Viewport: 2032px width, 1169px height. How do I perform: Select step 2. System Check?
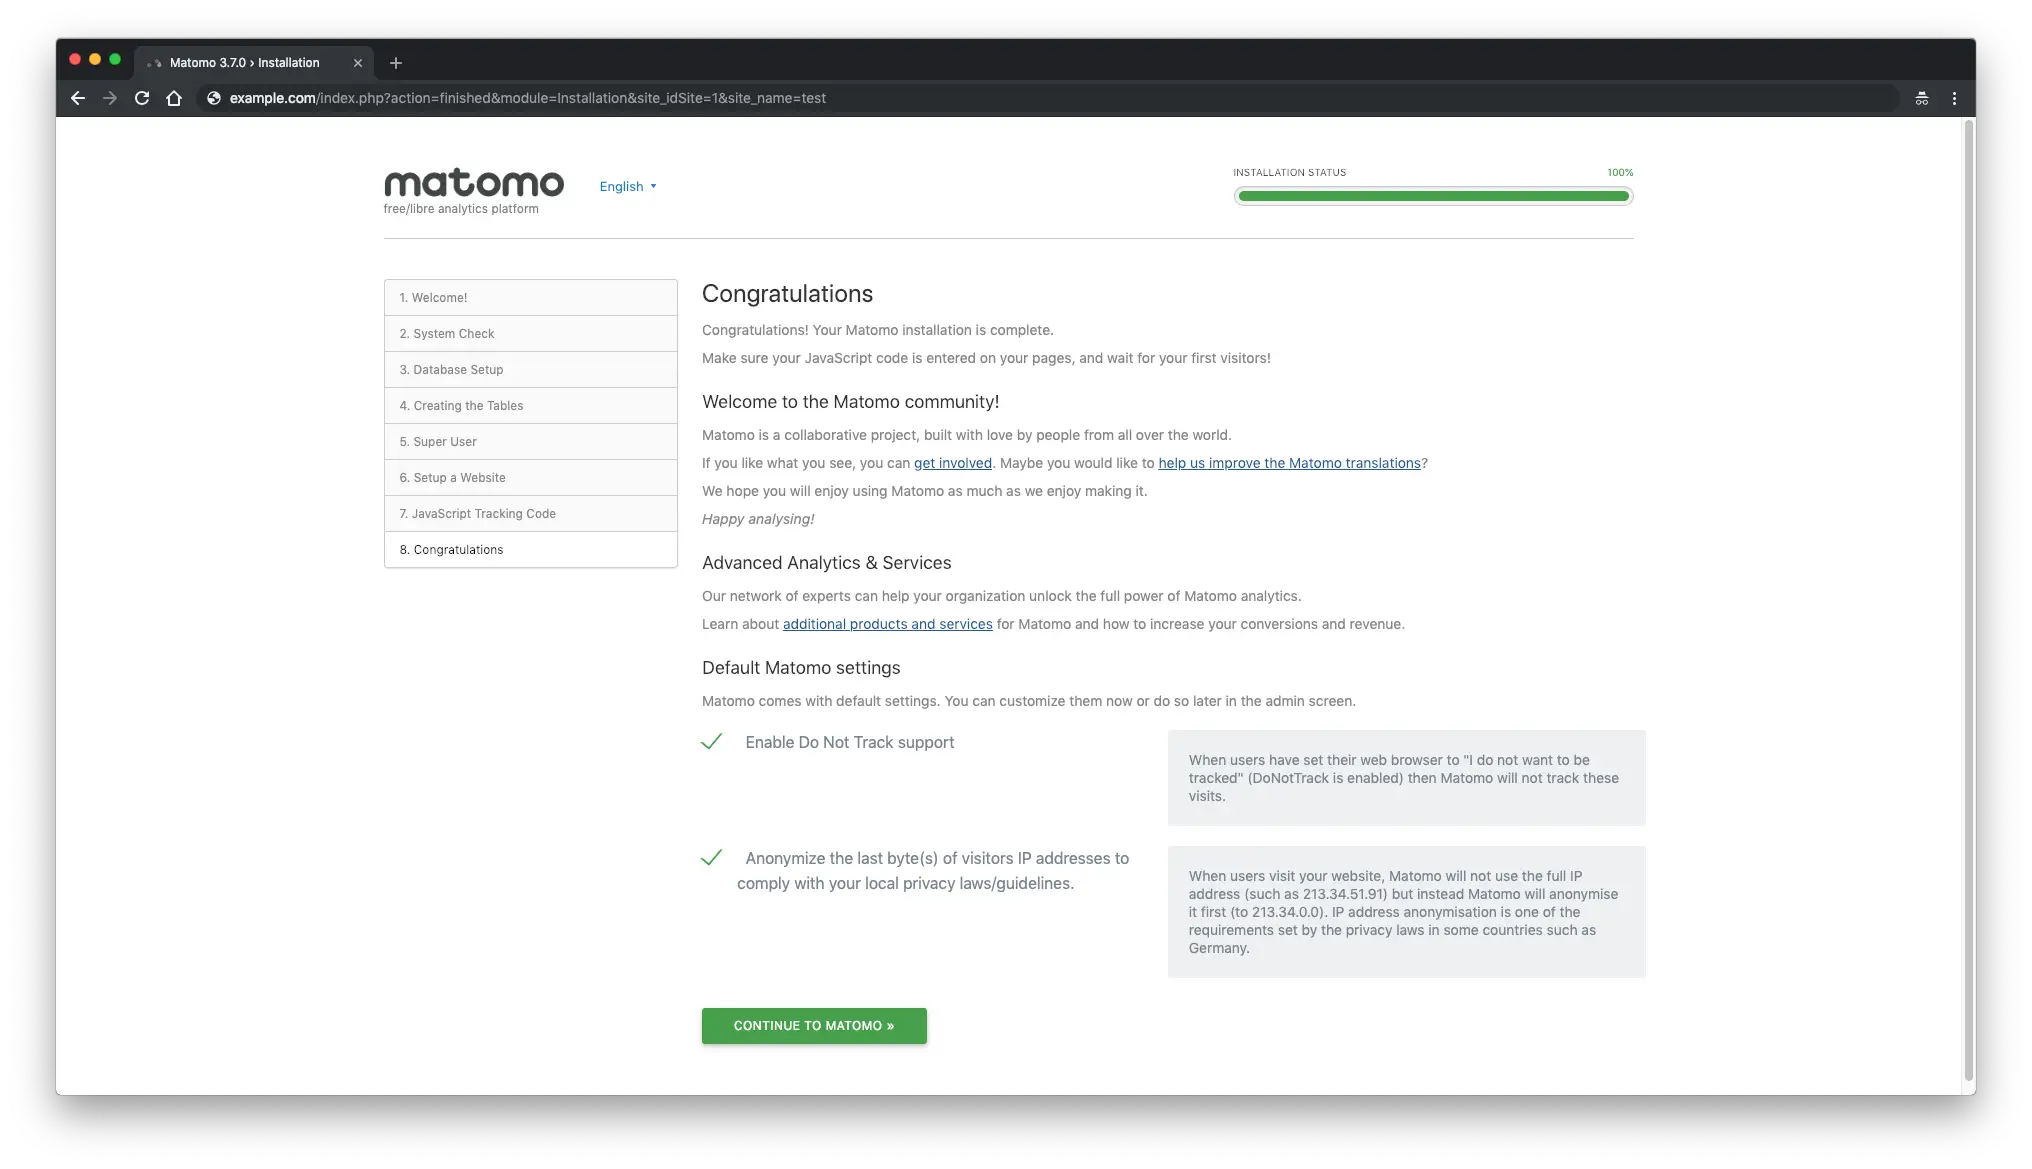point(530,334)
